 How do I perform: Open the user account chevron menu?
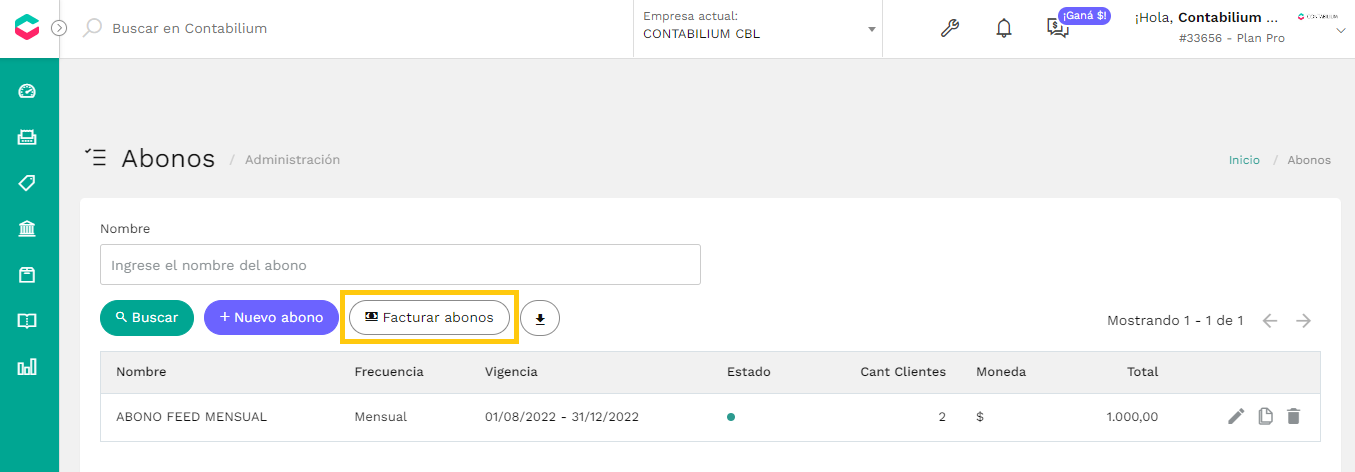click(x=1341, y=31)
